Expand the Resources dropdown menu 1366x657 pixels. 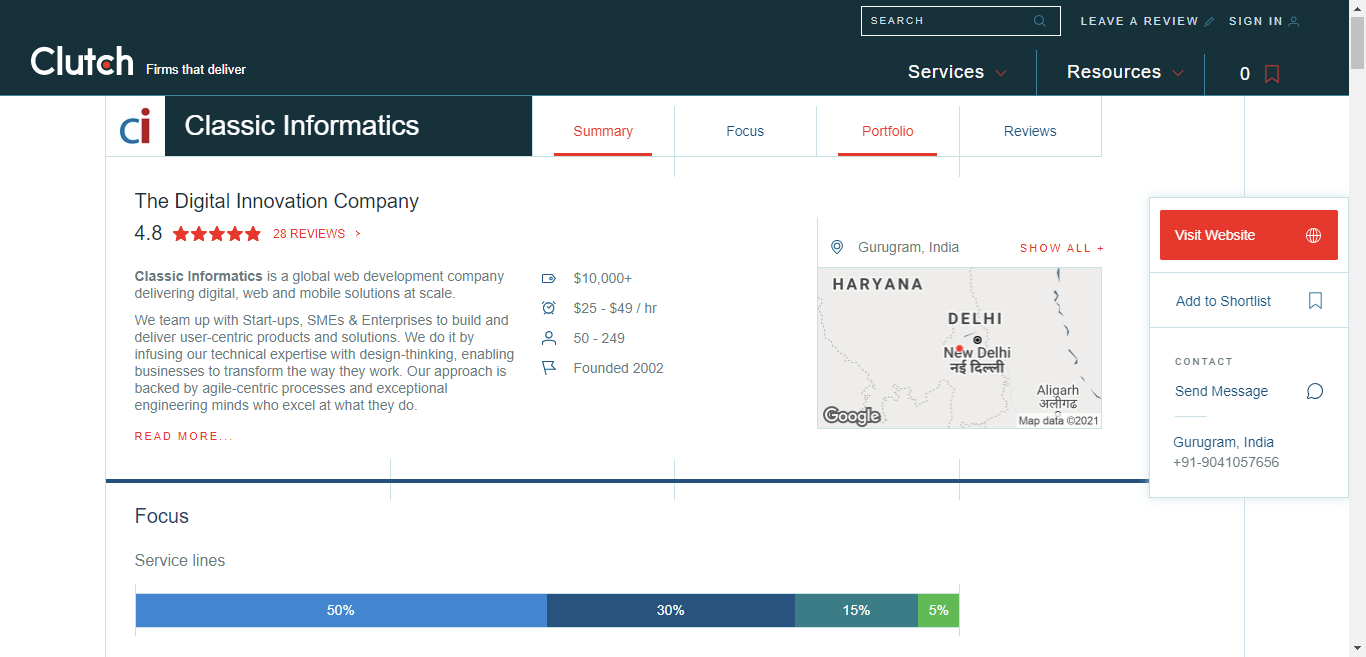click(1125, 72)
